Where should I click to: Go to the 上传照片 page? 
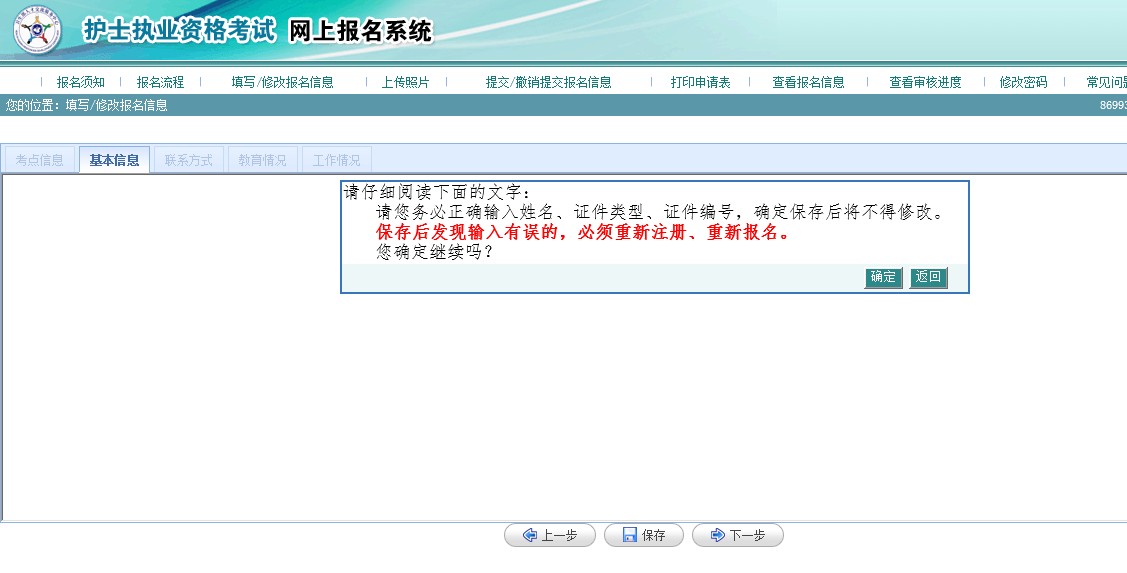tap(405, 82)
